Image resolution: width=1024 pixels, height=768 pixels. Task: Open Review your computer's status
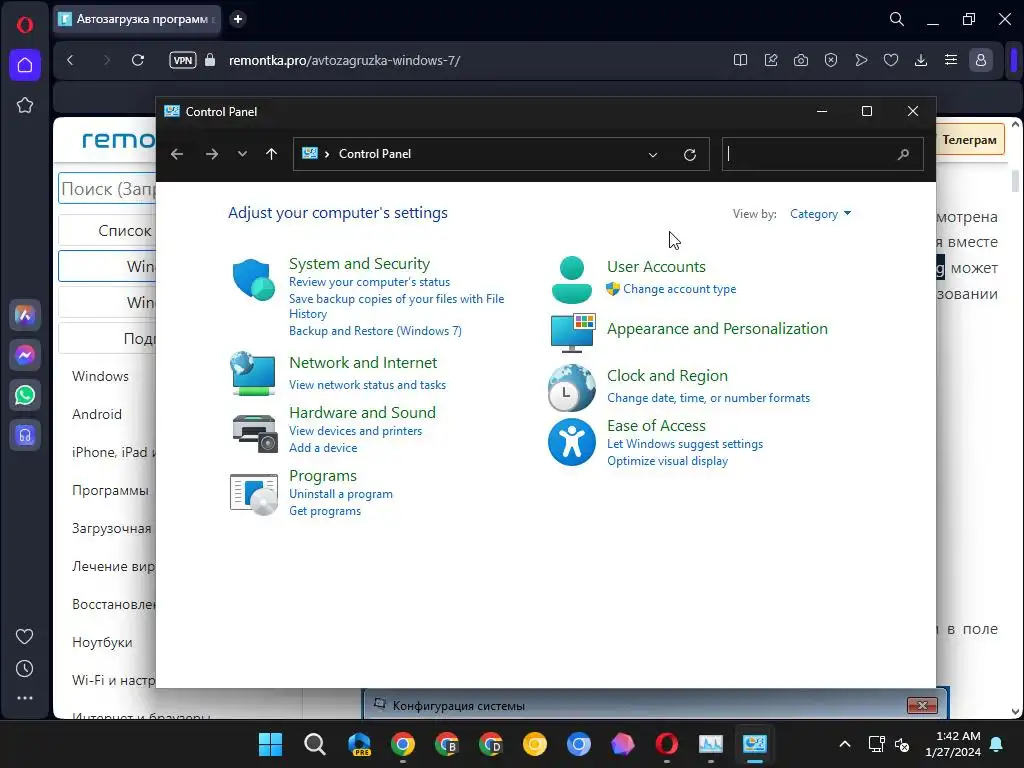pos(369,282)
